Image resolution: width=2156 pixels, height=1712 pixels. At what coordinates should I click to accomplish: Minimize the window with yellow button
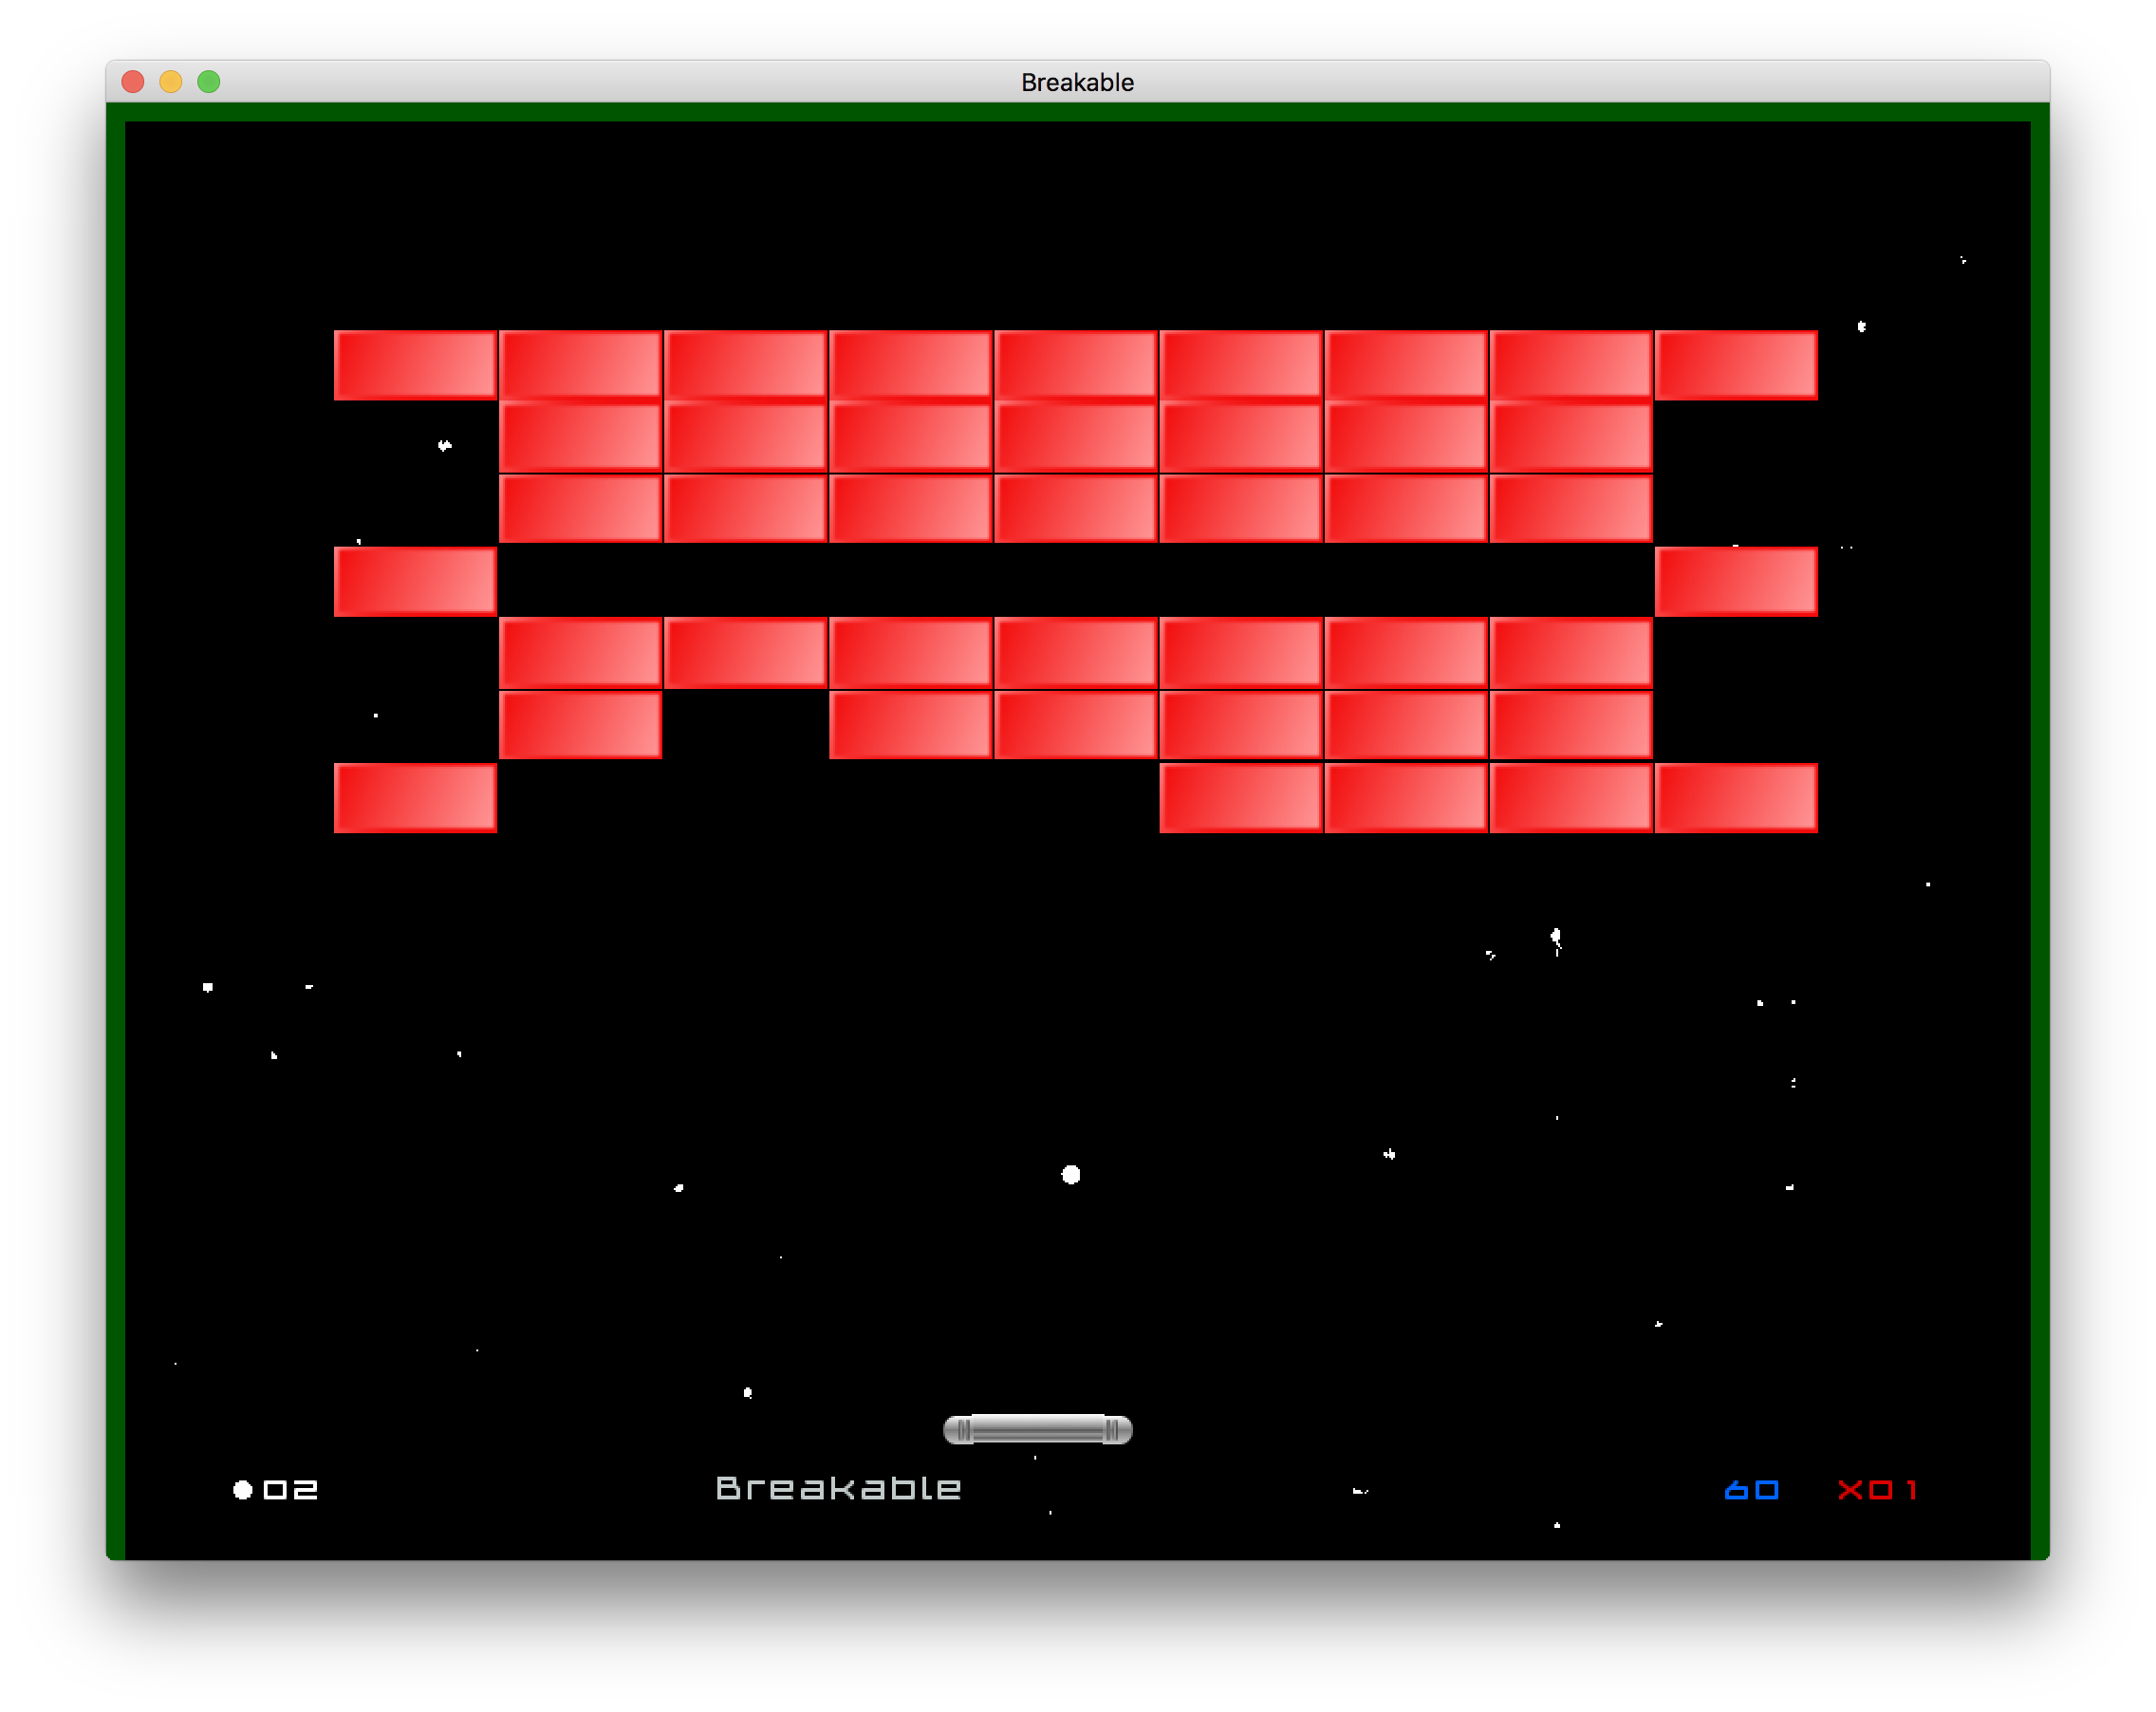(x=171, y=82)
